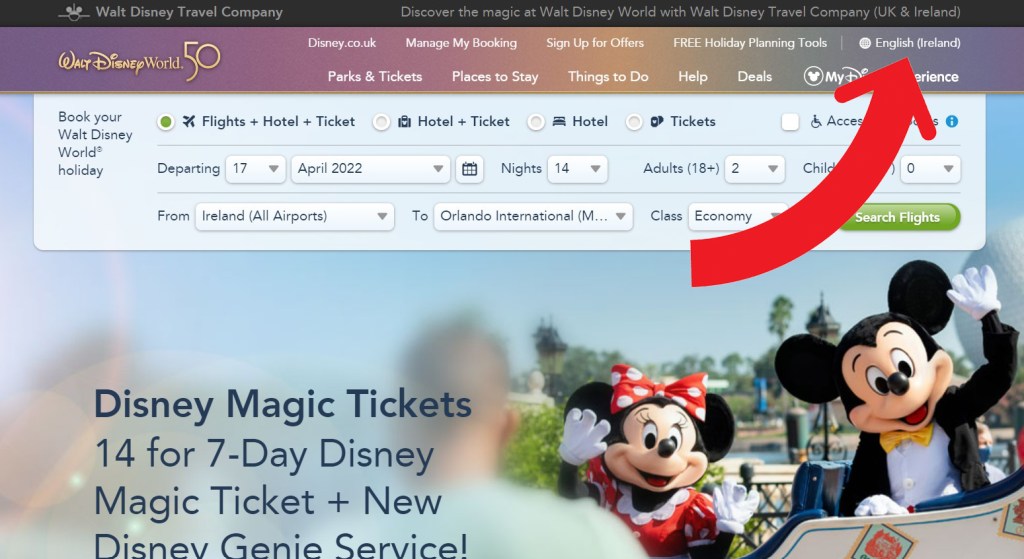Open the calendar date picker icon

coord(469,169)
